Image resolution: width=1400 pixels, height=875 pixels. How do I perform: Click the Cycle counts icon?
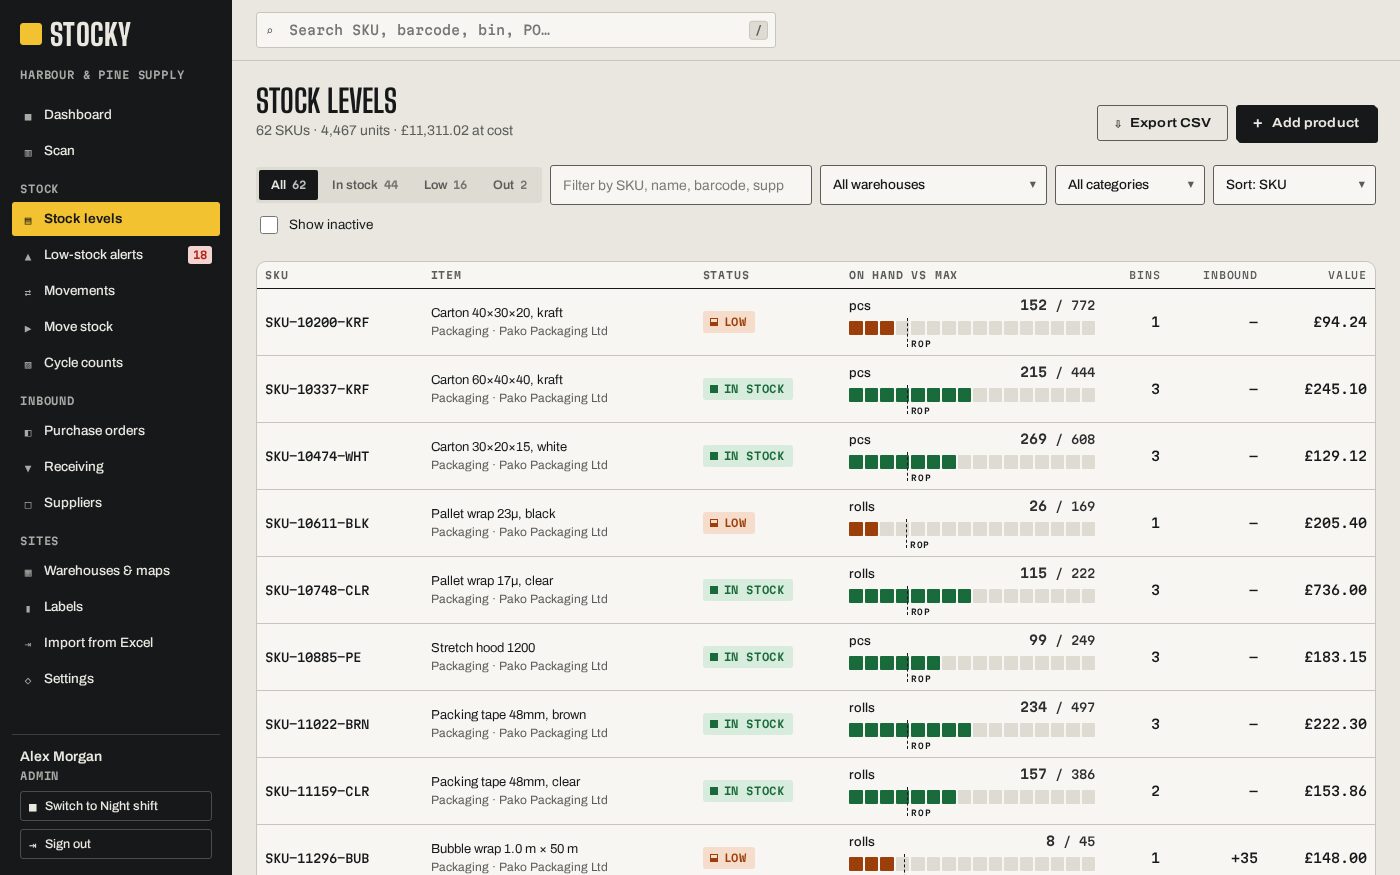point(28,364)
